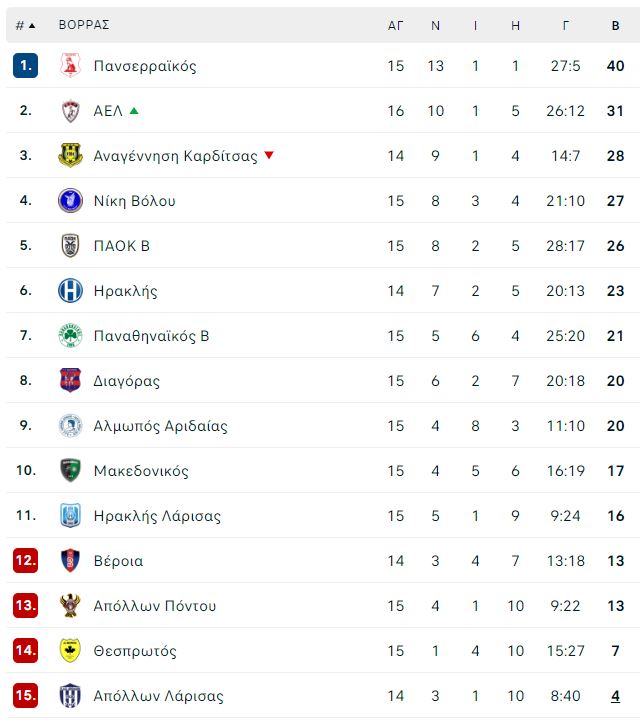Click the red down arrow beside Αναγέννηση Καρδίτσας

(269, 155)
